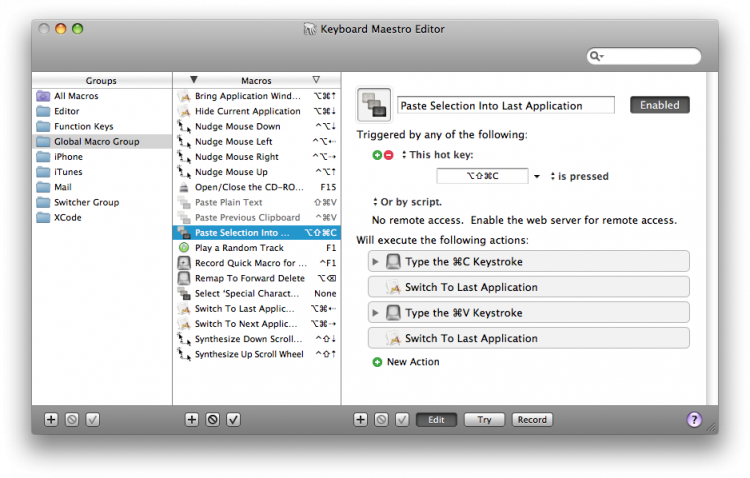
Task: Expand the Type ⌘C Keystroke action
Action: tap(375, 262)
